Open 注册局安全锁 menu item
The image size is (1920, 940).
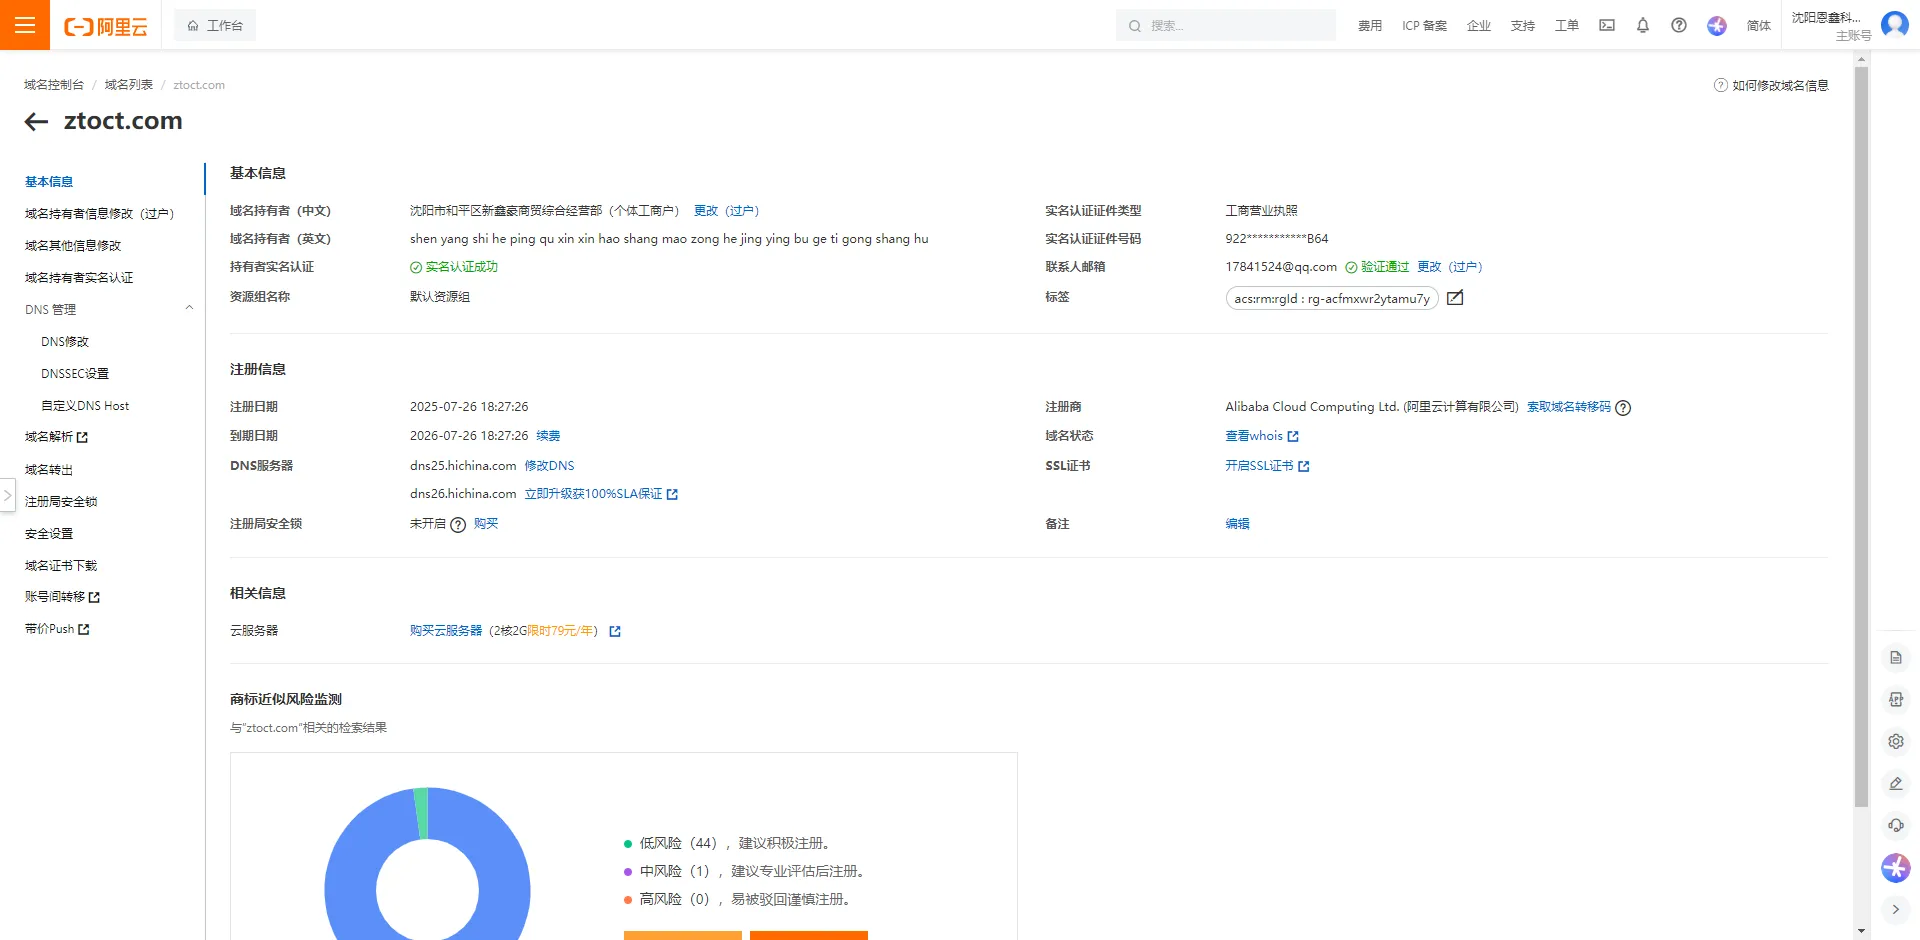(x=61, y=502)
